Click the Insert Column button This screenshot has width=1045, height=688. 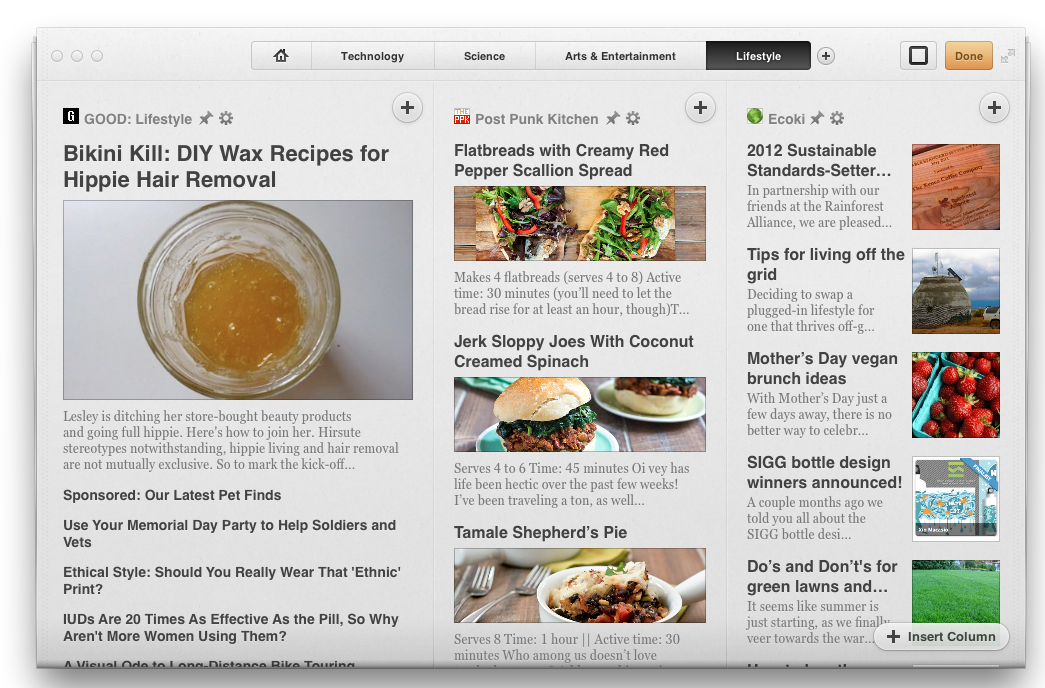pyautogui.click(x=941, y=637)
